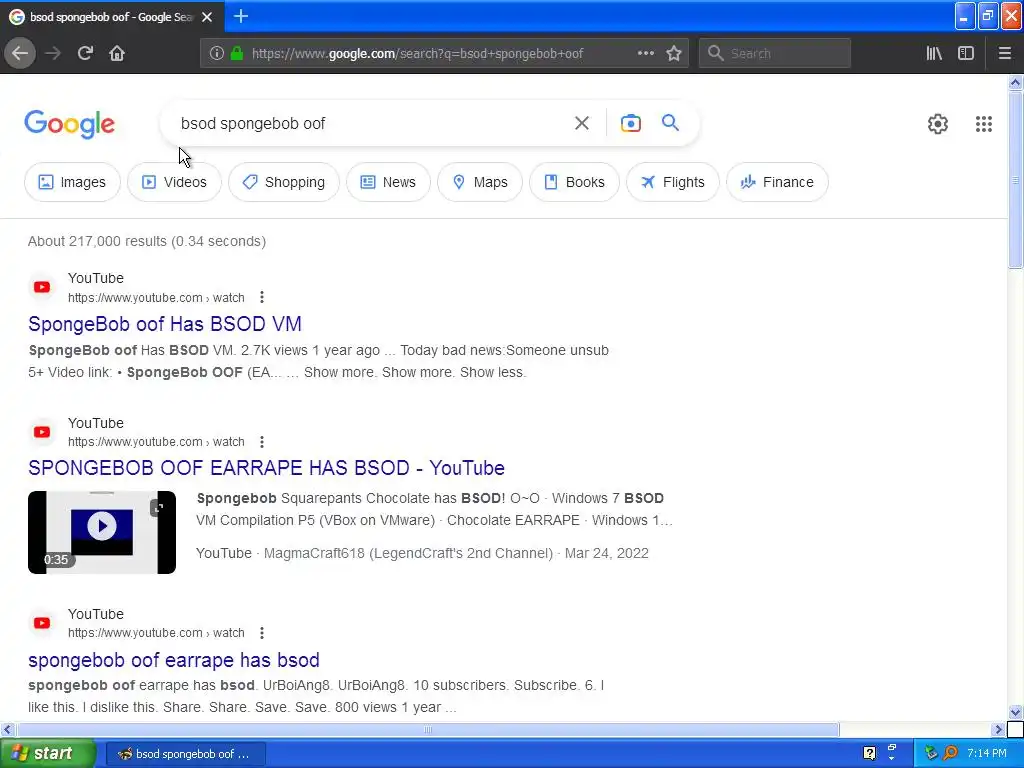Click the vertical scrollbar up arrow
Screen dimensions: 1024x768
[x=1016, y=82]
